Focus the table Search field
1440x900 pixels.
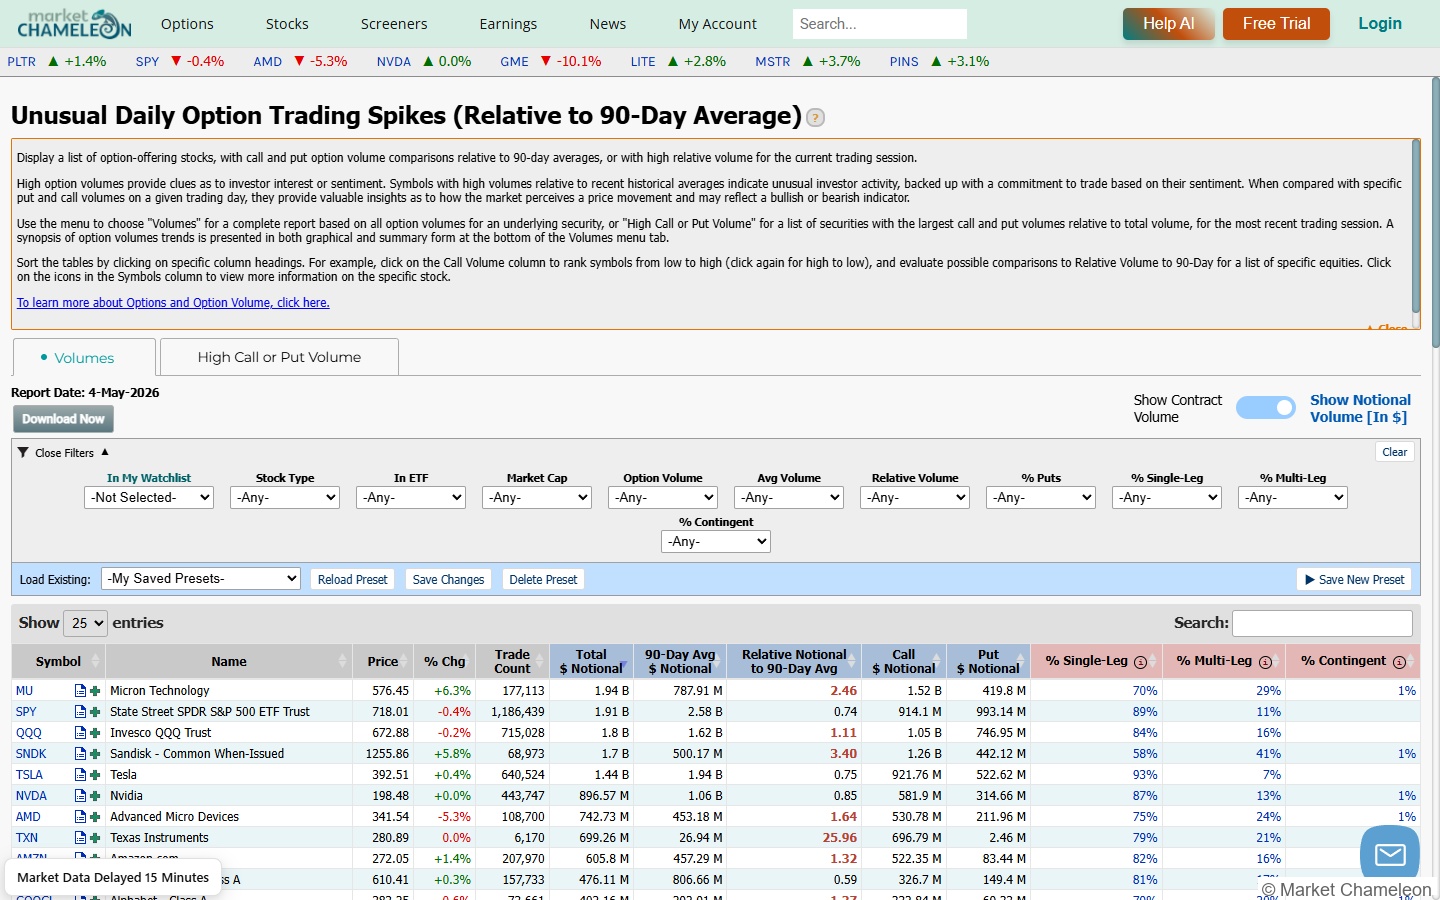click(x=1322, y=623)
